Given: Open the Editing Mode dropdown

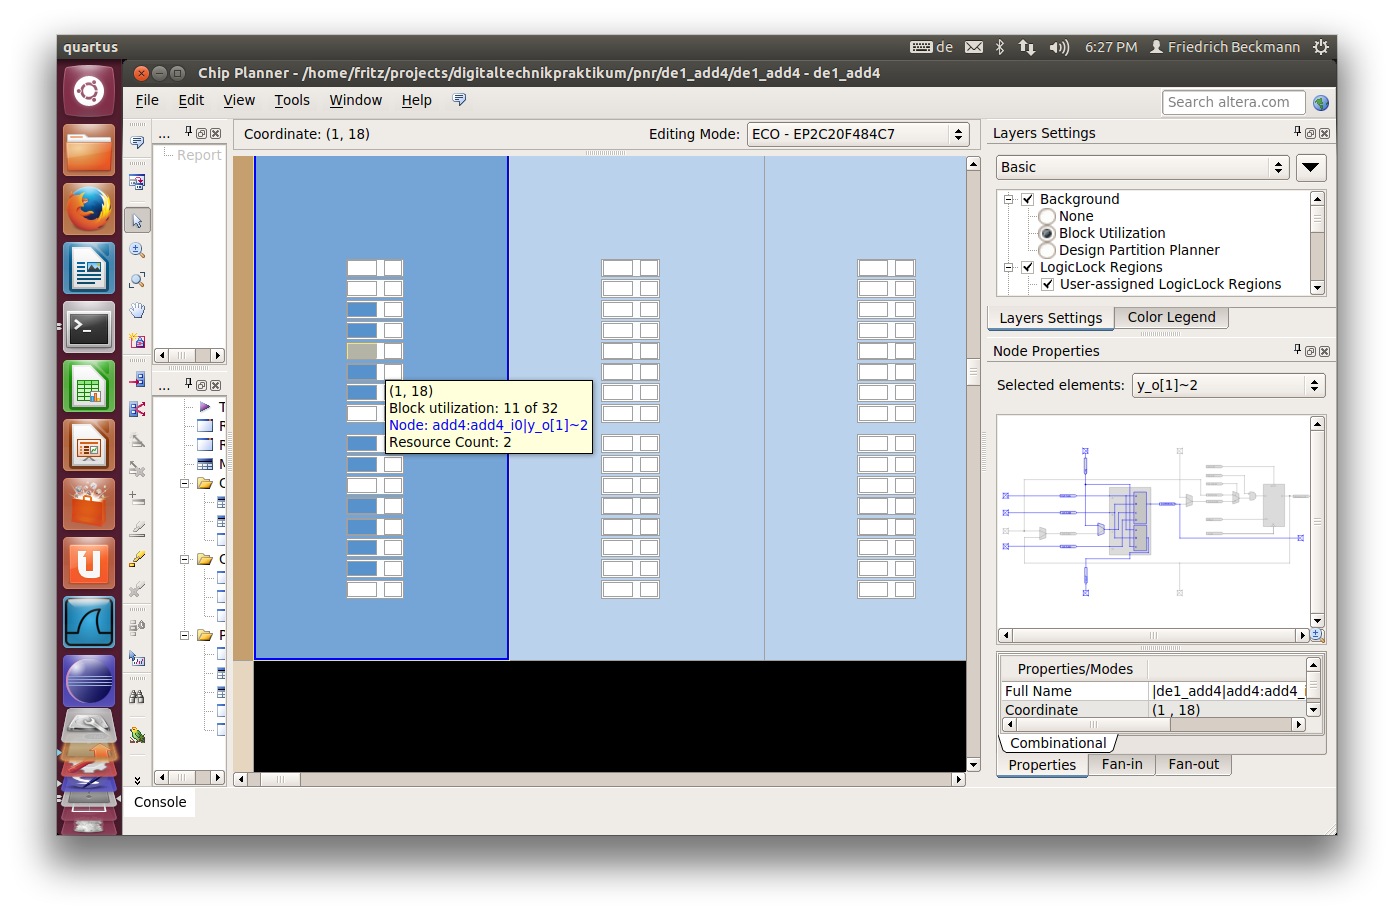Looking at the screenshot, I should tap(858, 134).
